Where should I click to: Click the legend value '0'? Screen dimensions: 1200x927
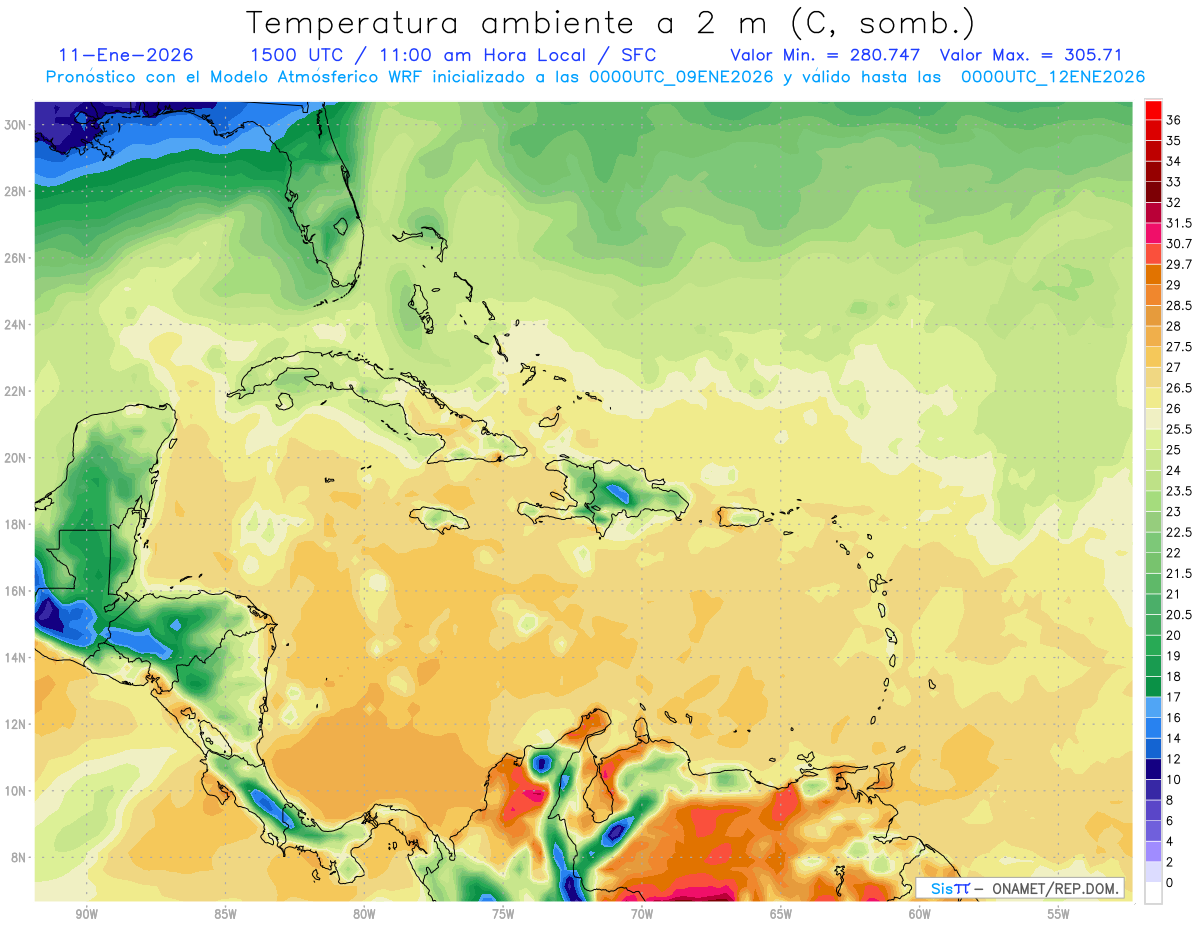click(1170, 883)
